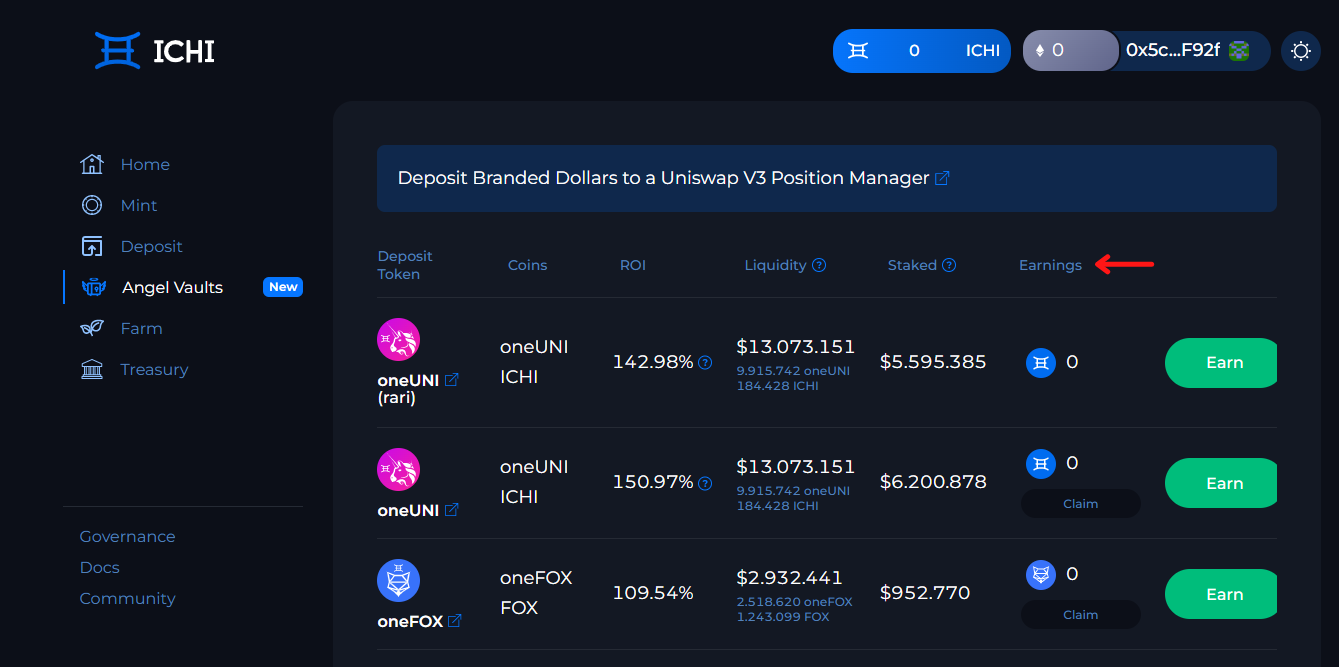Click the help icon beside 150.97% ROI
The image size is (1339, 667).
705,483
